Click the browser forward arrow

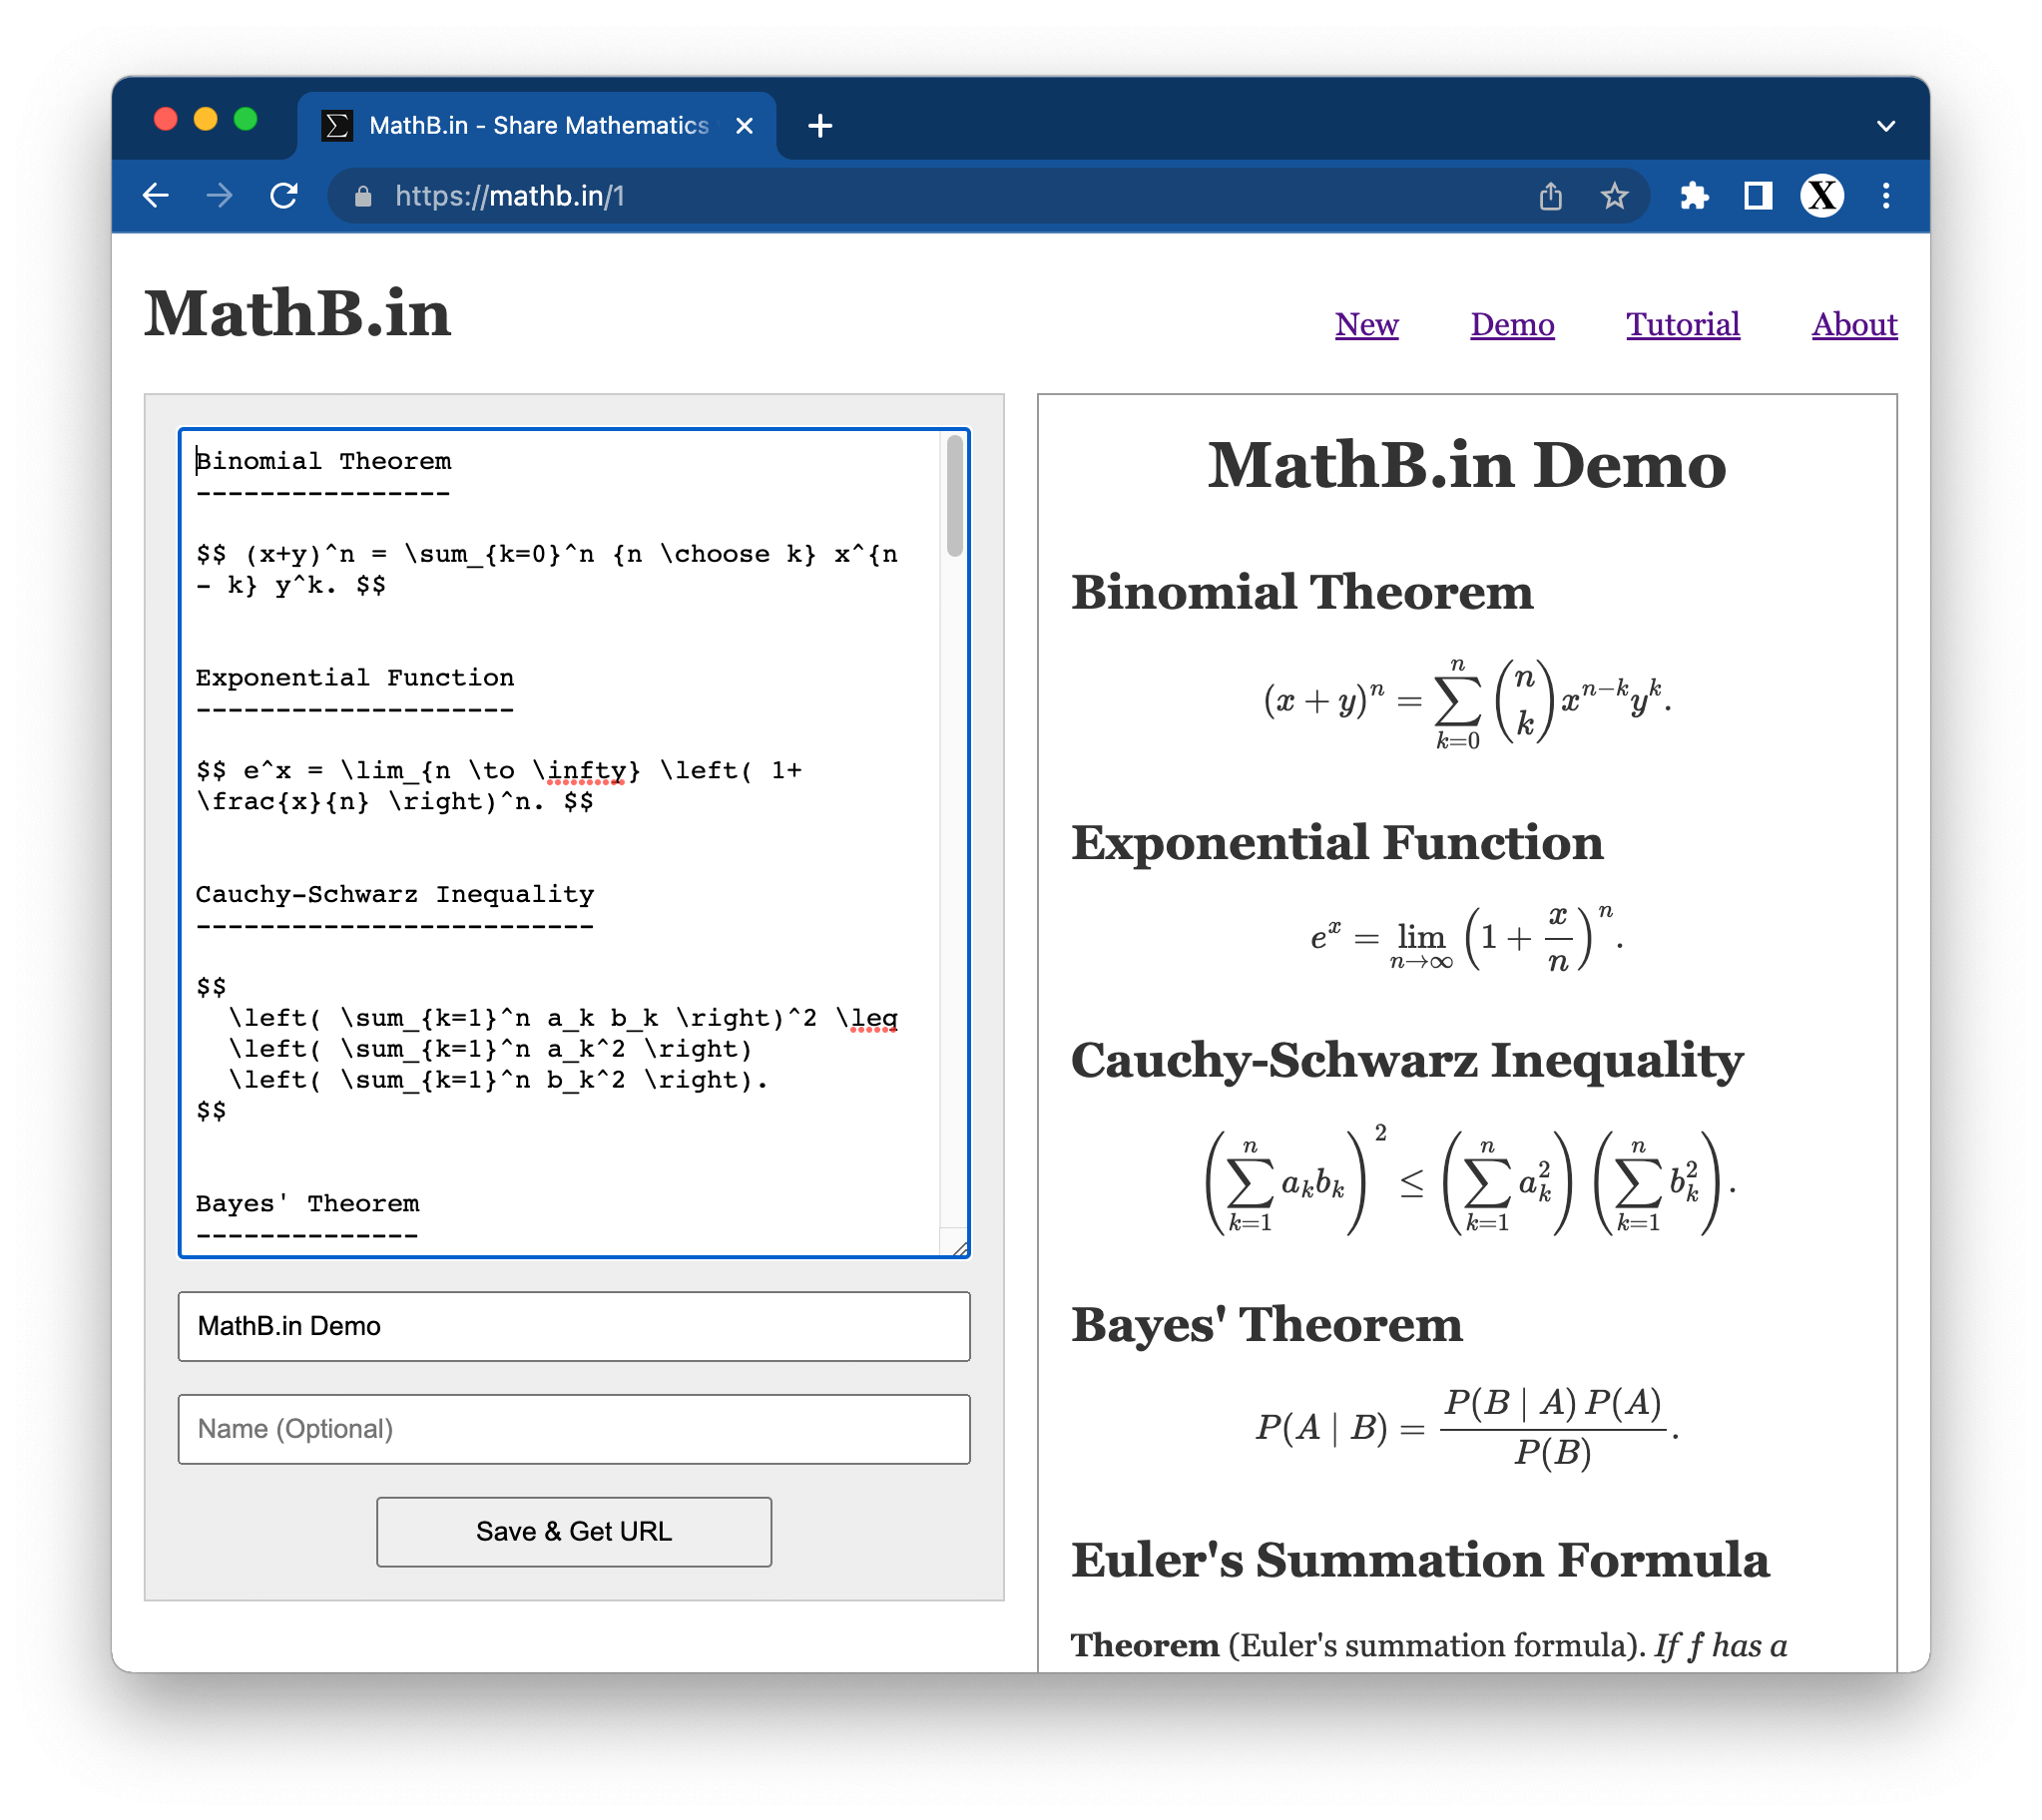(219, 196)
